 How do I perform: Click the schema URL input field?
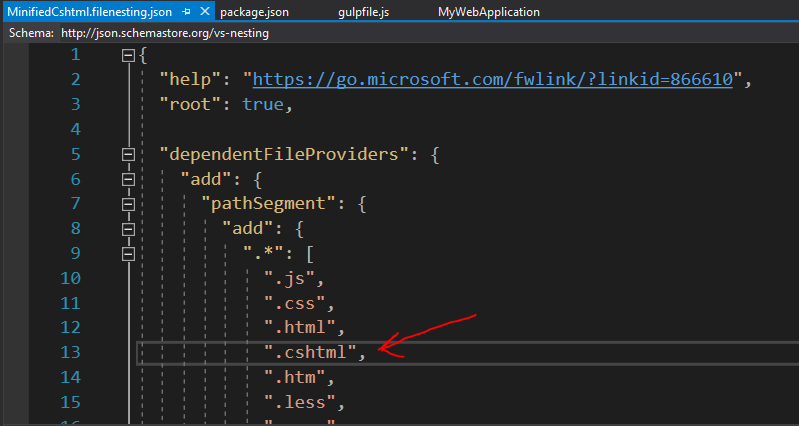(x=428, y=34)
